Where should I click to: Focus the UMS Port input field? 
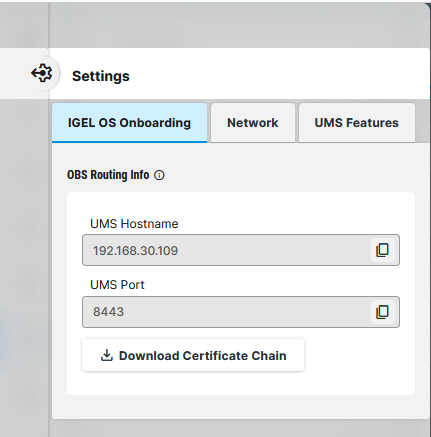click(241, 312)
